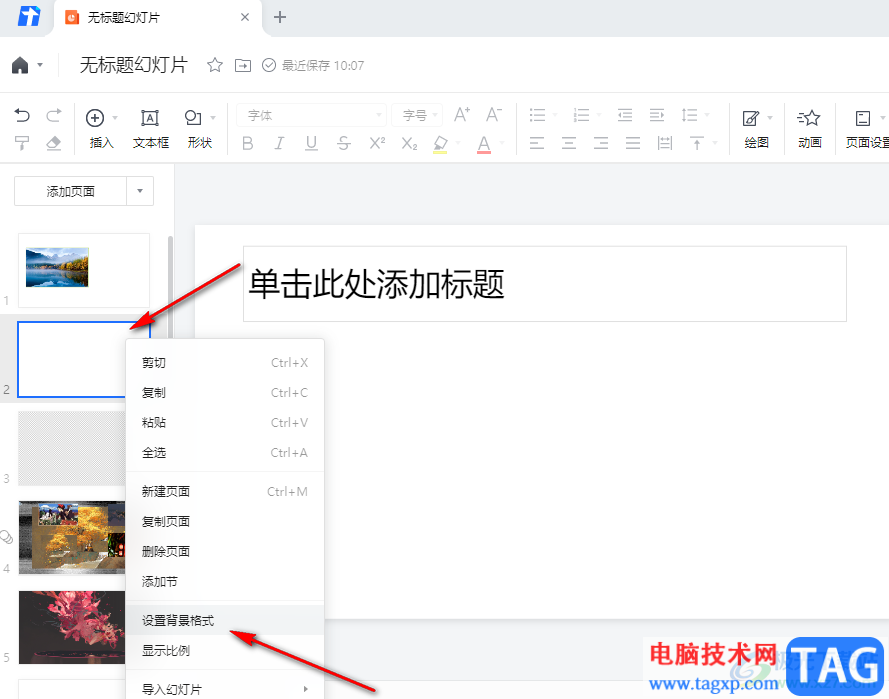Expand the line spacing dropdown arrow
Screen dimensions: 889x699
[707, 116]
